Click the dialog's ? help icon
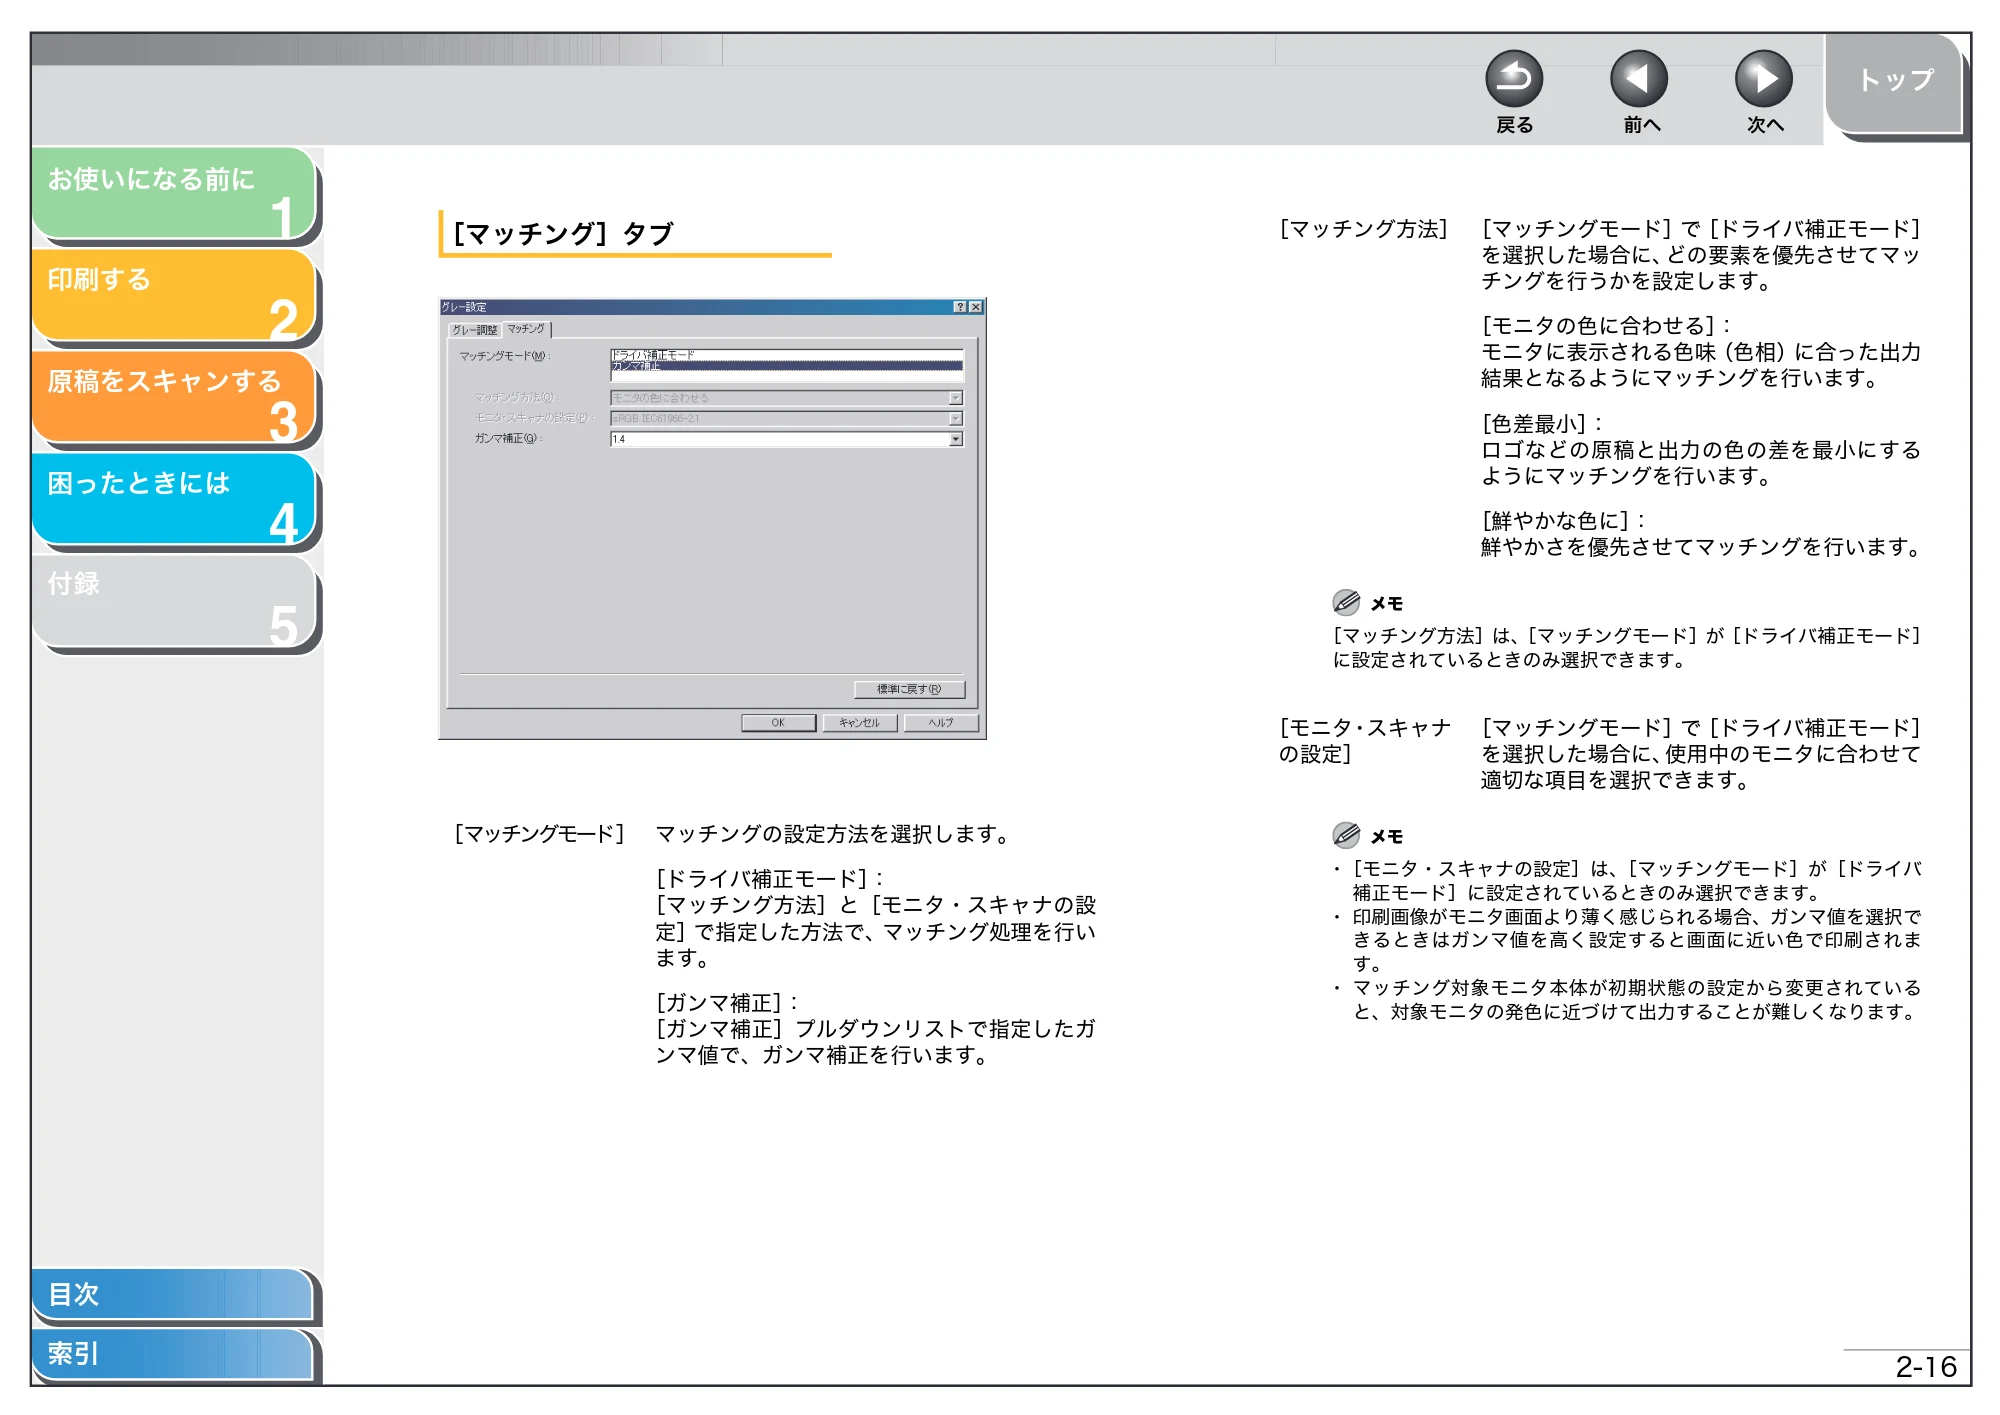The image size is (2000, 1415). 960,307
